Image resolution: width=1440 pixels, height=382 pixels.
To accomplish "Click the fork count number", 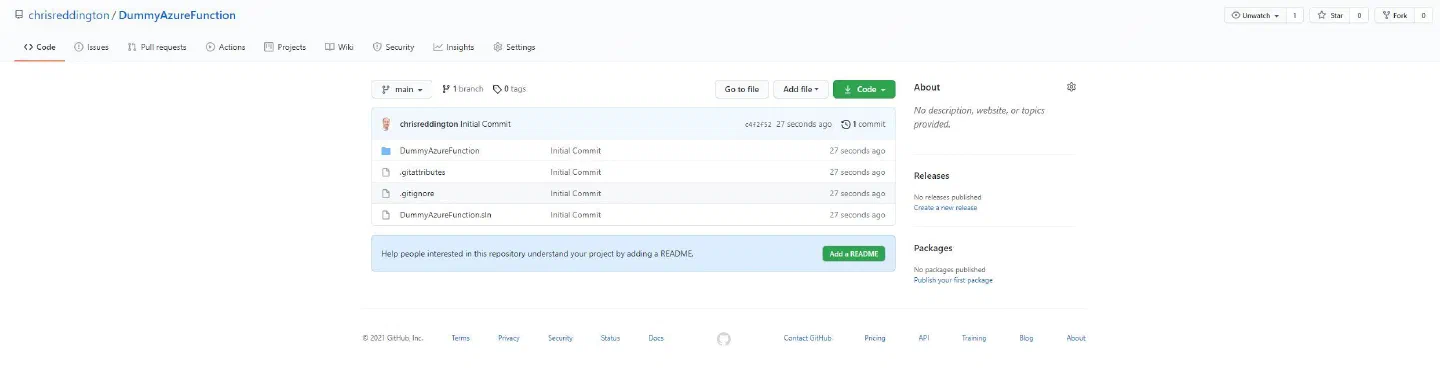I will [x=1423, y=15].
